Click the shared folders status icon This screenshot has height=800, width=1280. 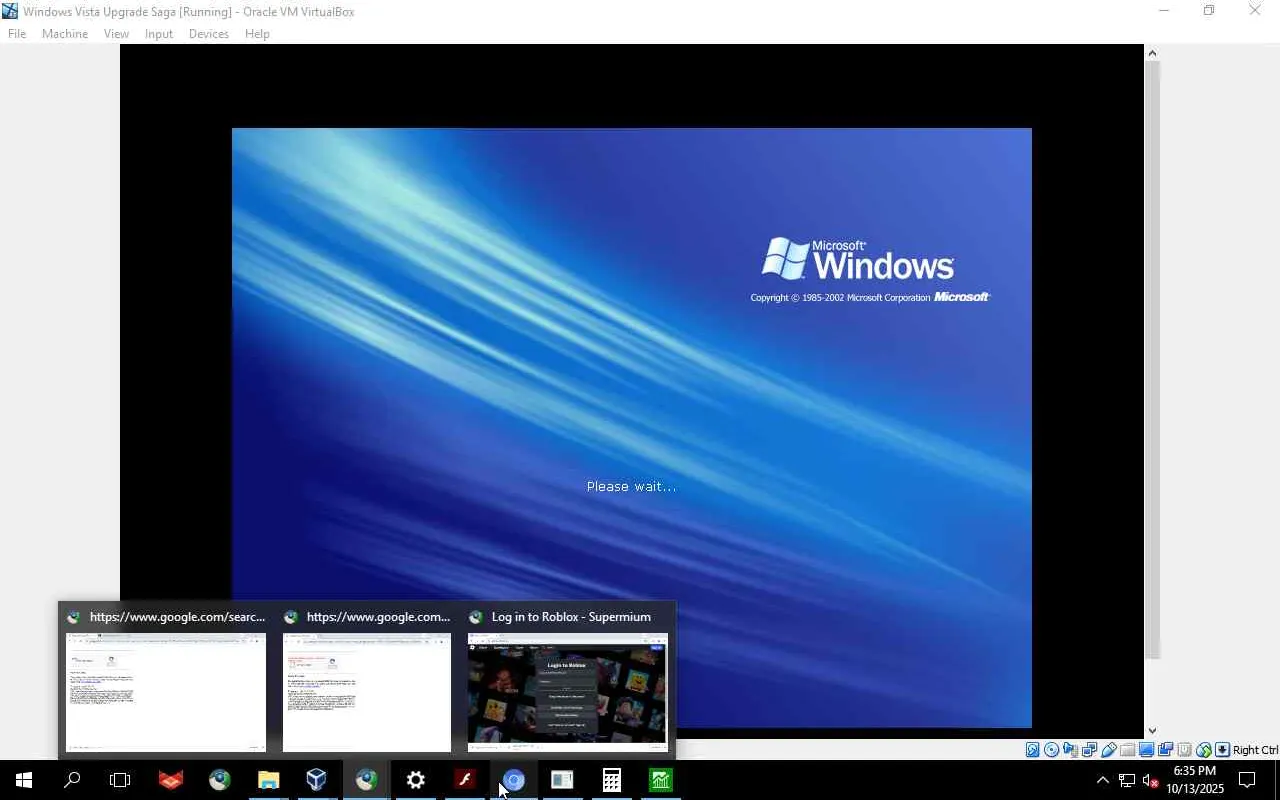tap(1127, 750)
